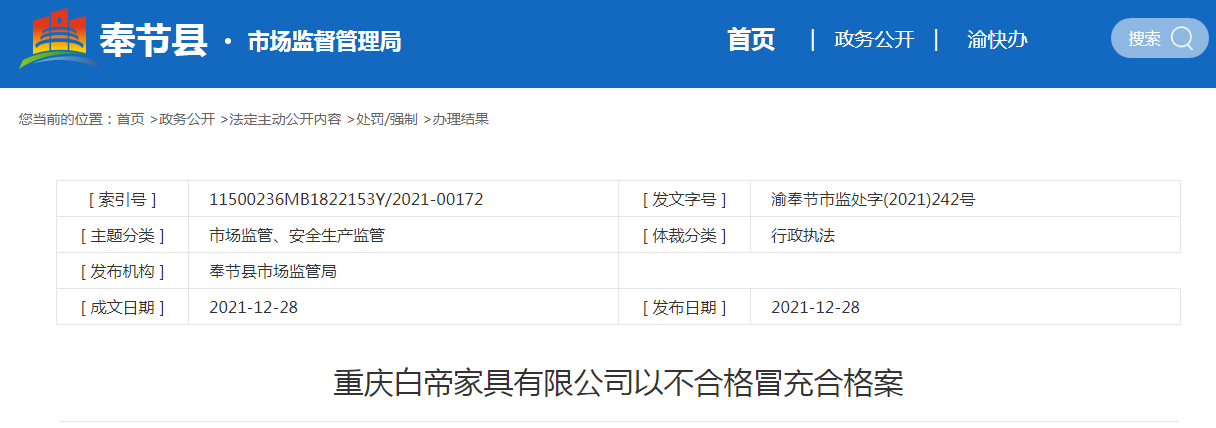Screen dimensions: 1216x428
Task: Click the [ 发布日期 ] label cell
Action: tap(684, 307)
